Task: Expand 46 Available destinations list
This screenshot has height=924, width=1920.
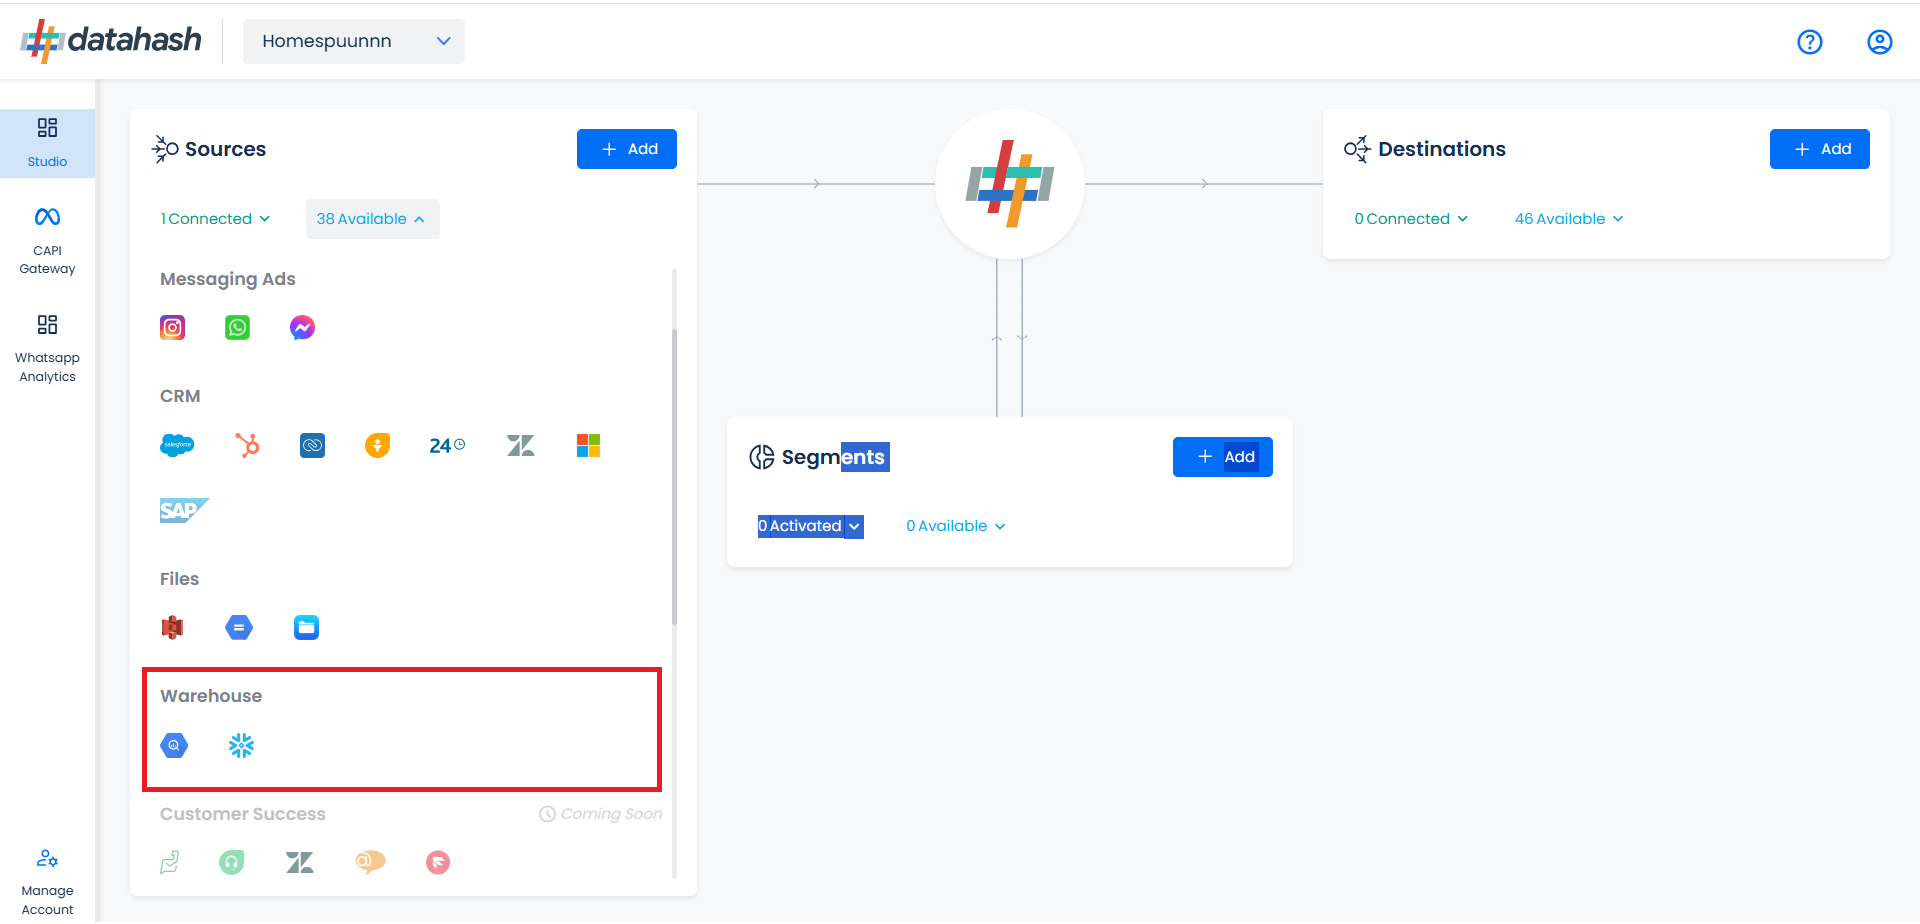Action: [1569, 219]
